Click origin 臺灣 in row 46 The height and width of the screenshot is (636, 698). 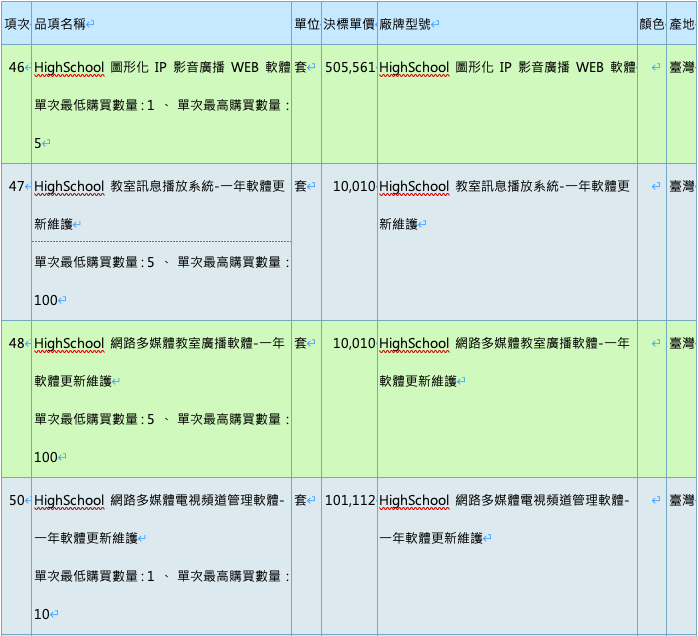point(682,67)
